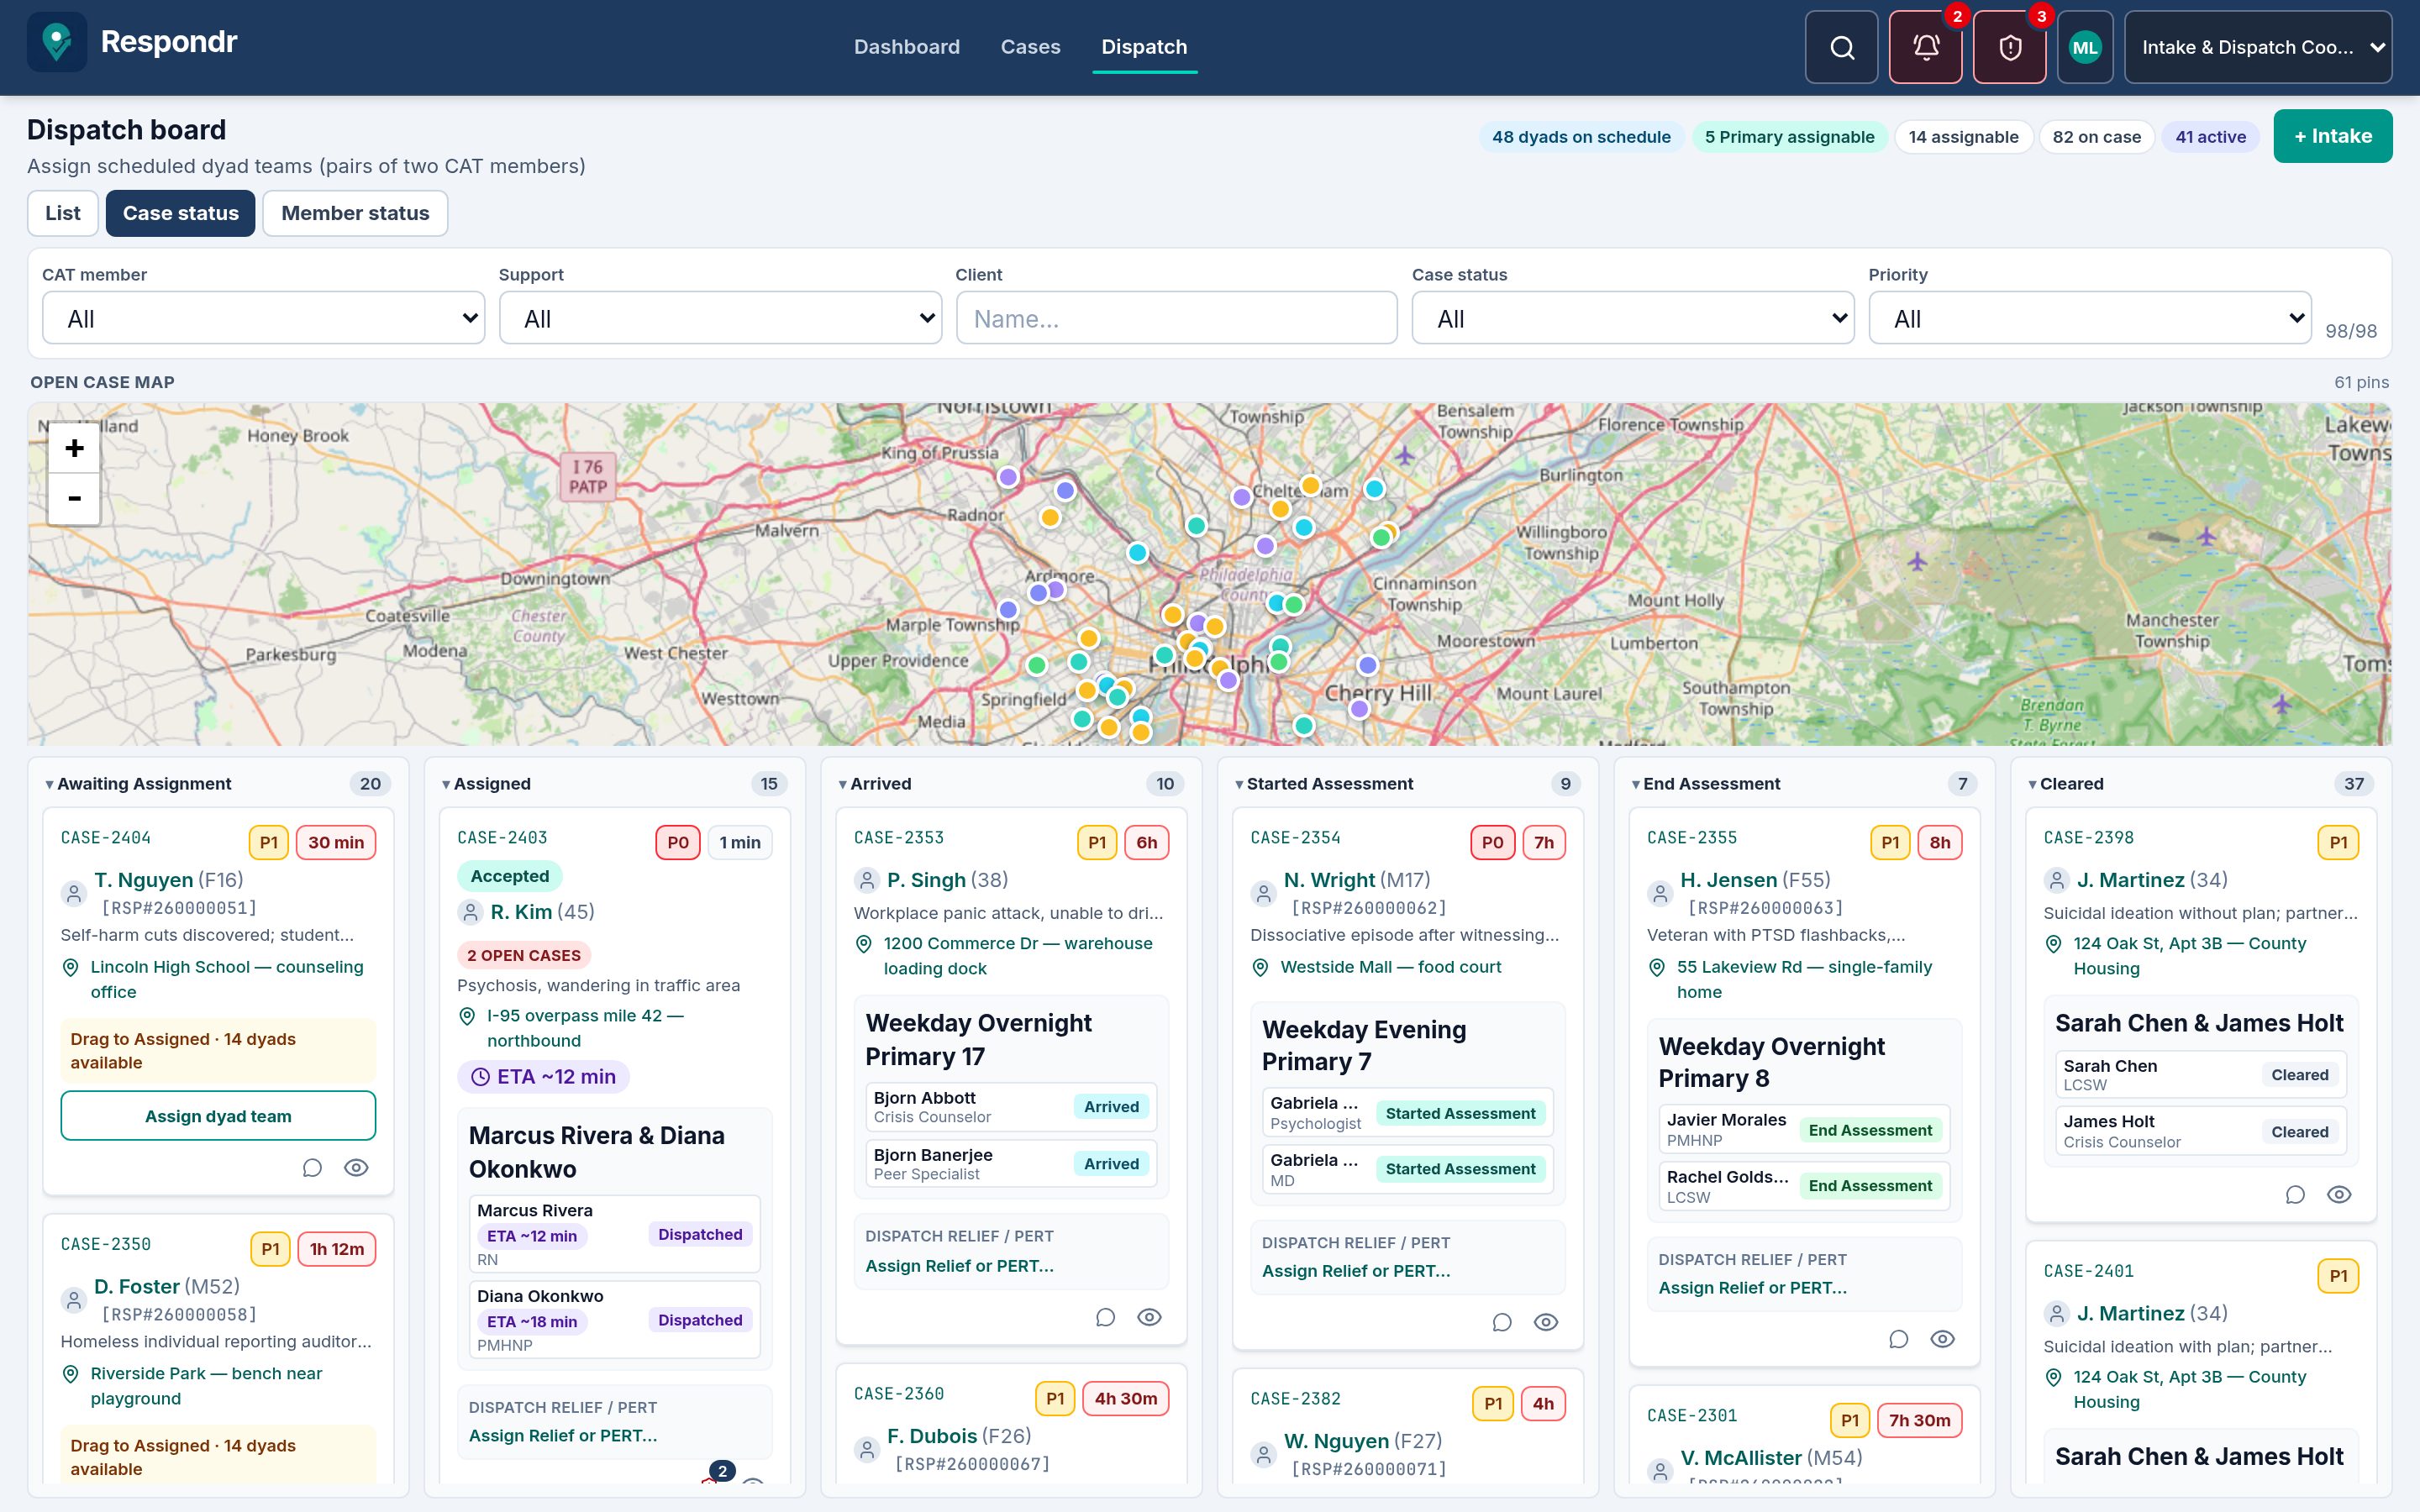Open the shield alerts icon
This screenshot has width=2420, height=1512.
click(x=2009, y=47)
